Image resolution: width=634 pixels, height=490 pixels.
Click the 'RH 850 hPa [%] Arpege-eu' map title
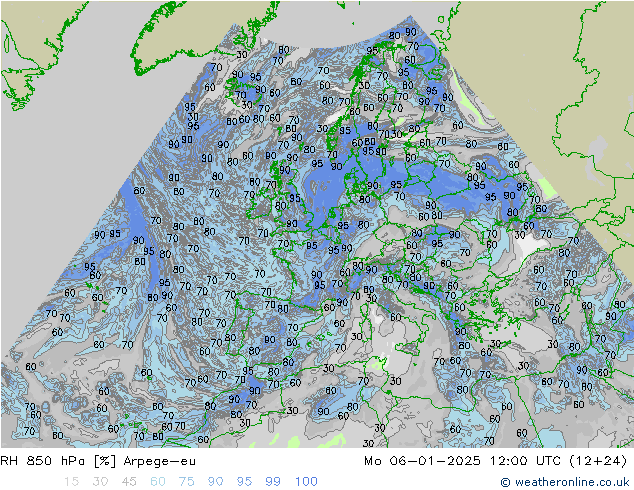pos(98,461)
